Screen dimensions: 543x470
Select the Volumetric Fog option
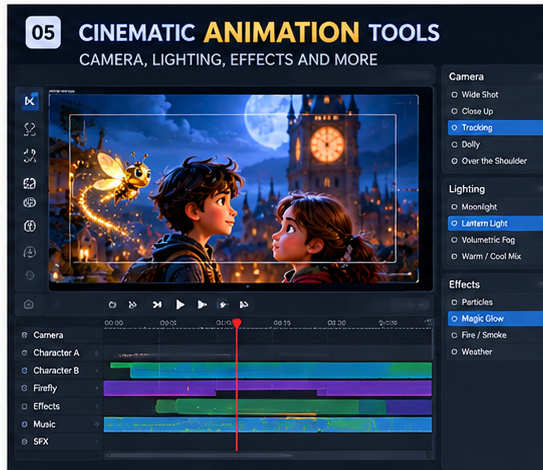tap(495, 240)
